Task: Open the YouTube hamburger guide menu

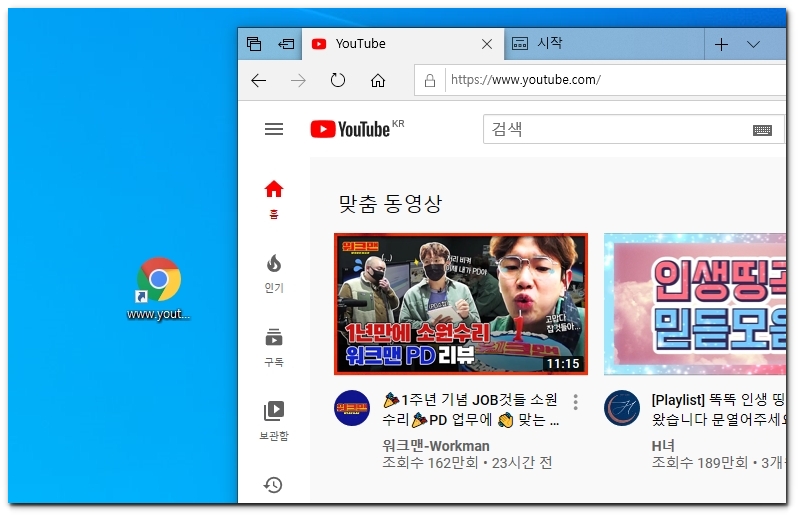Action: (274, 129)
